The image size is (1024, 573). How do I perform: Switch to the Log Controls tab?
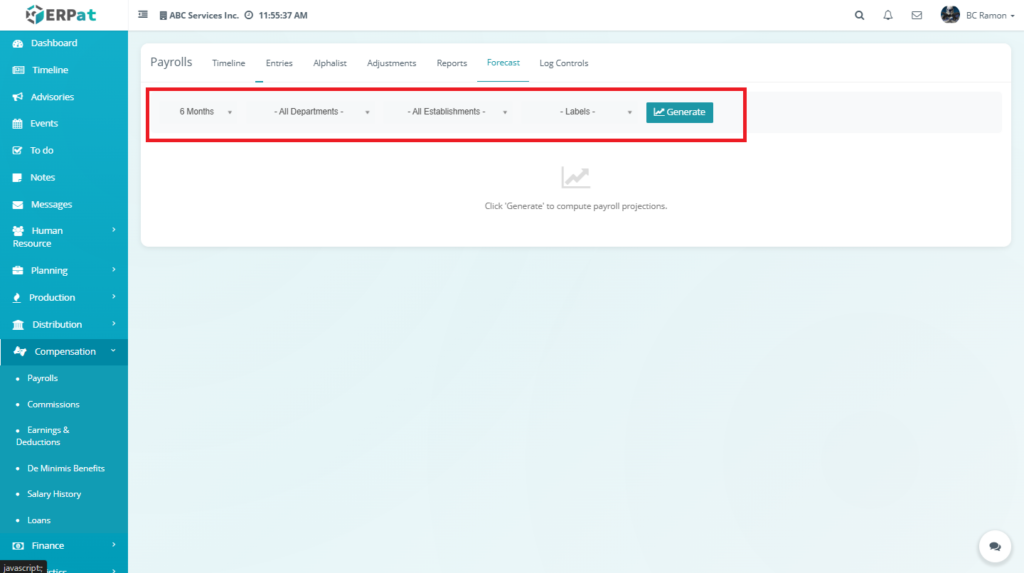[x=564, y=63]
